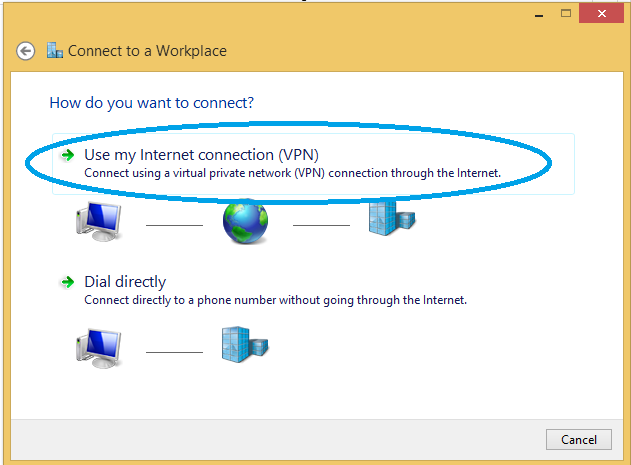Screen dimensions: 631x465
Task: Click the Connect to a Workplace title icon
Action: coord(55,50)
